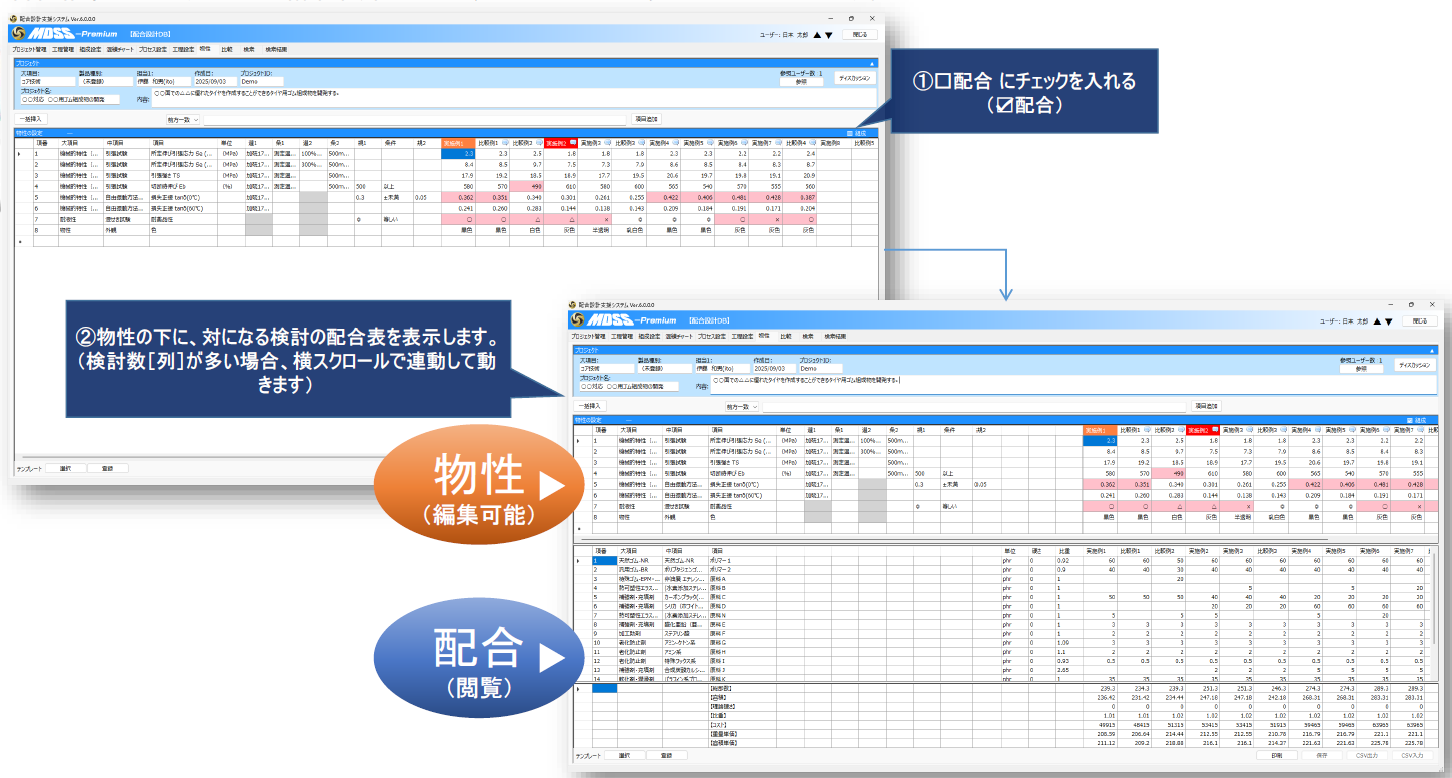Click the 一括挿入 button in upper window
This screenshot has height=778, width=1452.
point(32,119)
